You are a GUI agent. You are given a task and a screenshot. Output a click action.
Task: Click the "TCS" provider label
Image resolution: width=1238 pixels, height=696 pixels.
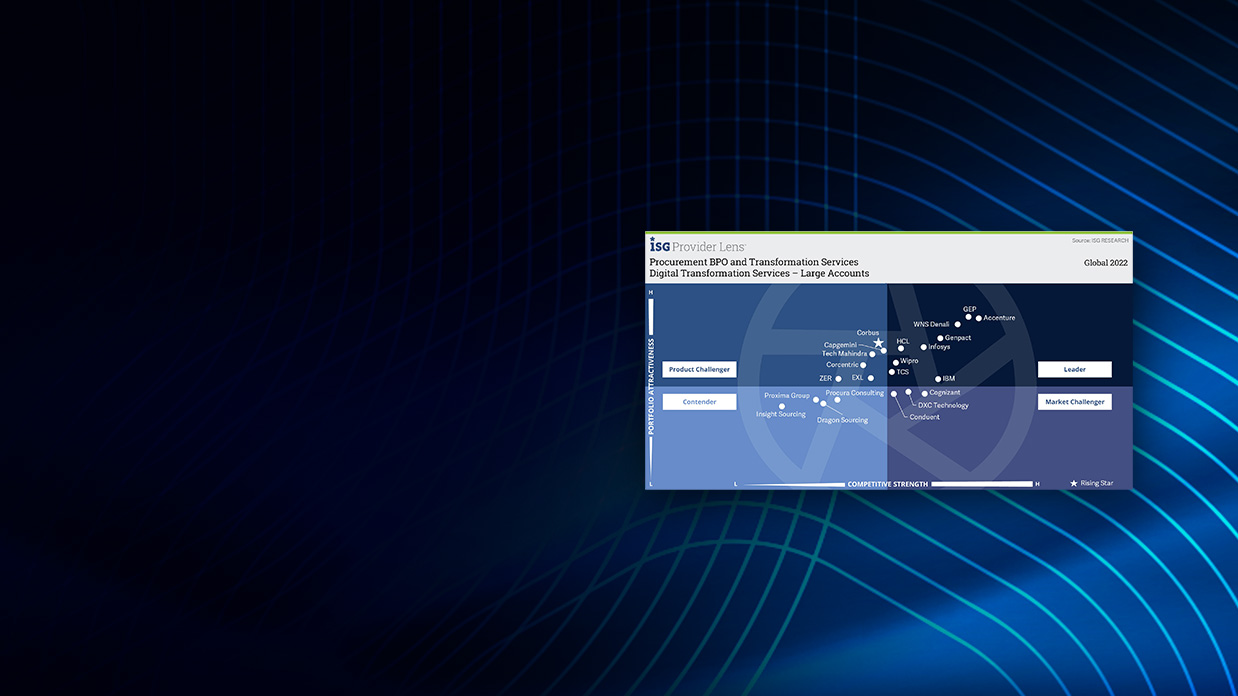[903, 372]
